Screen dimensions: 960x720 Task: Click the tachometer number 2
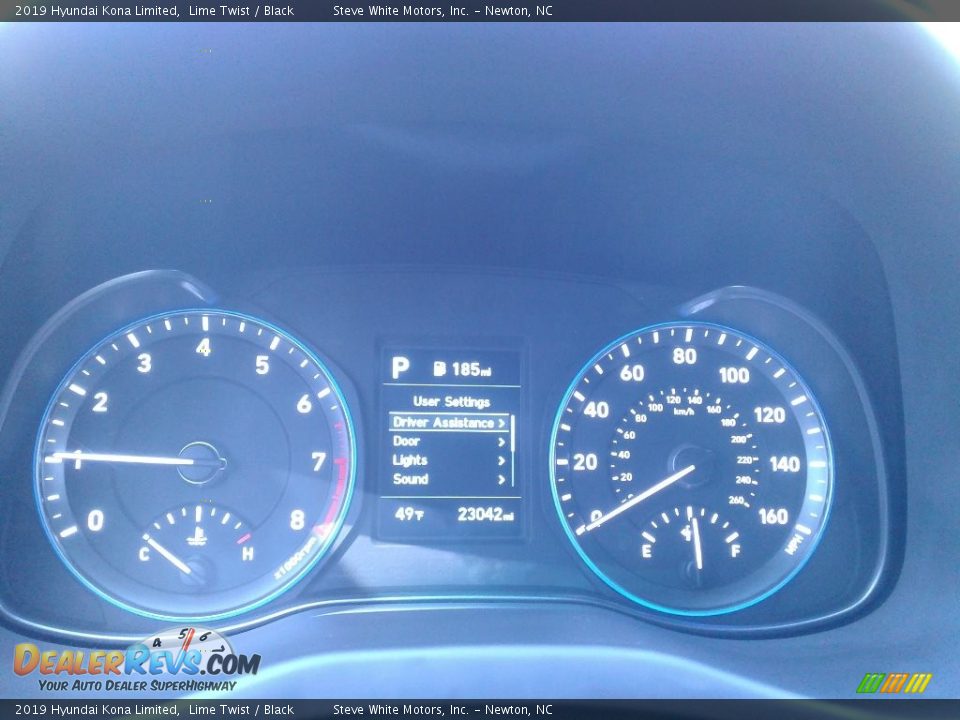100,402
